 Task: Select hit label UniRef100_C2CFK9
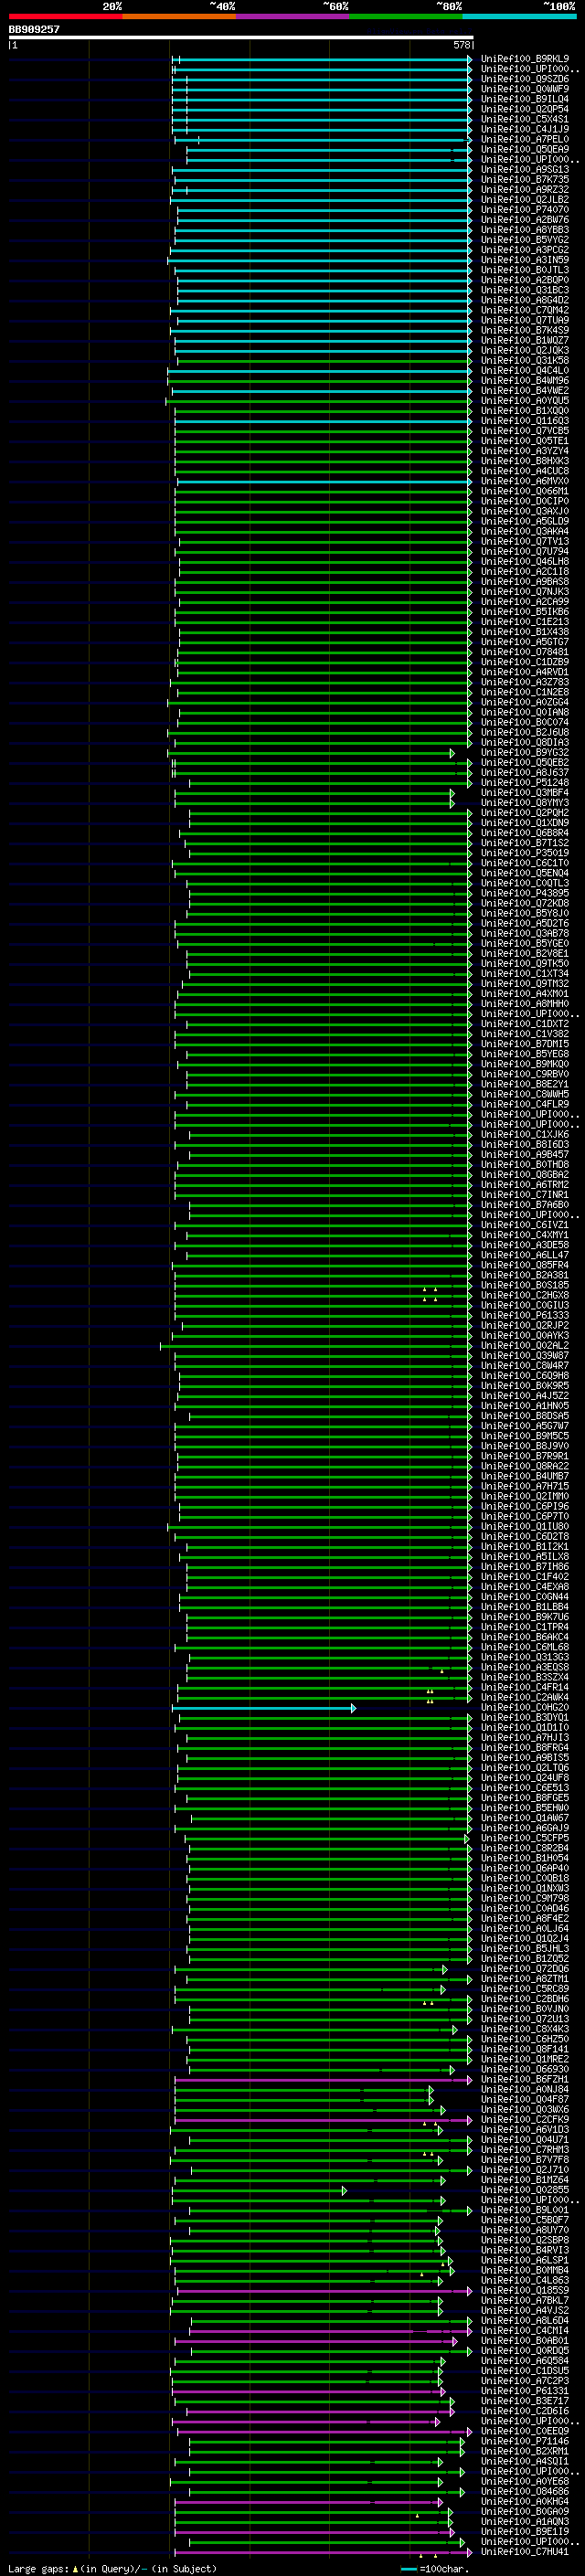pyautogui.click(x=525, y=2119)
